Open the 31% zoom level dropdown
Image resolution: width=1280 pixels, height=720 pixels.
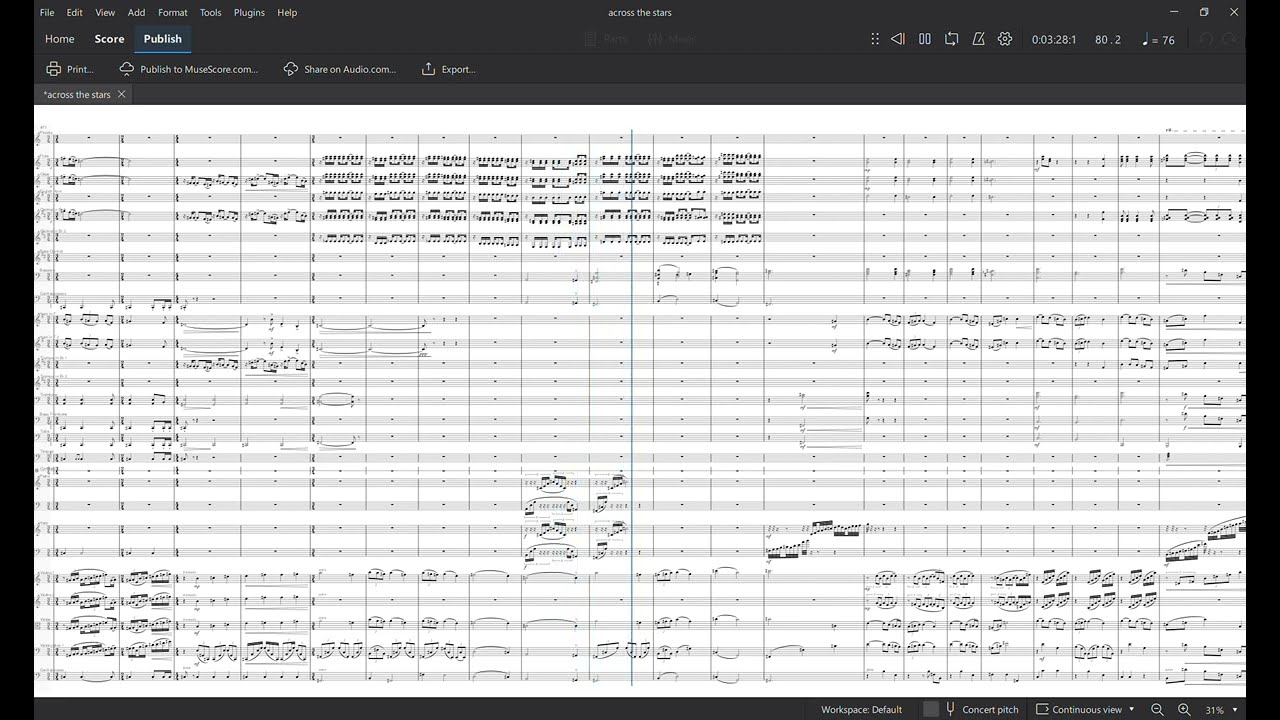click(1221, 709)
